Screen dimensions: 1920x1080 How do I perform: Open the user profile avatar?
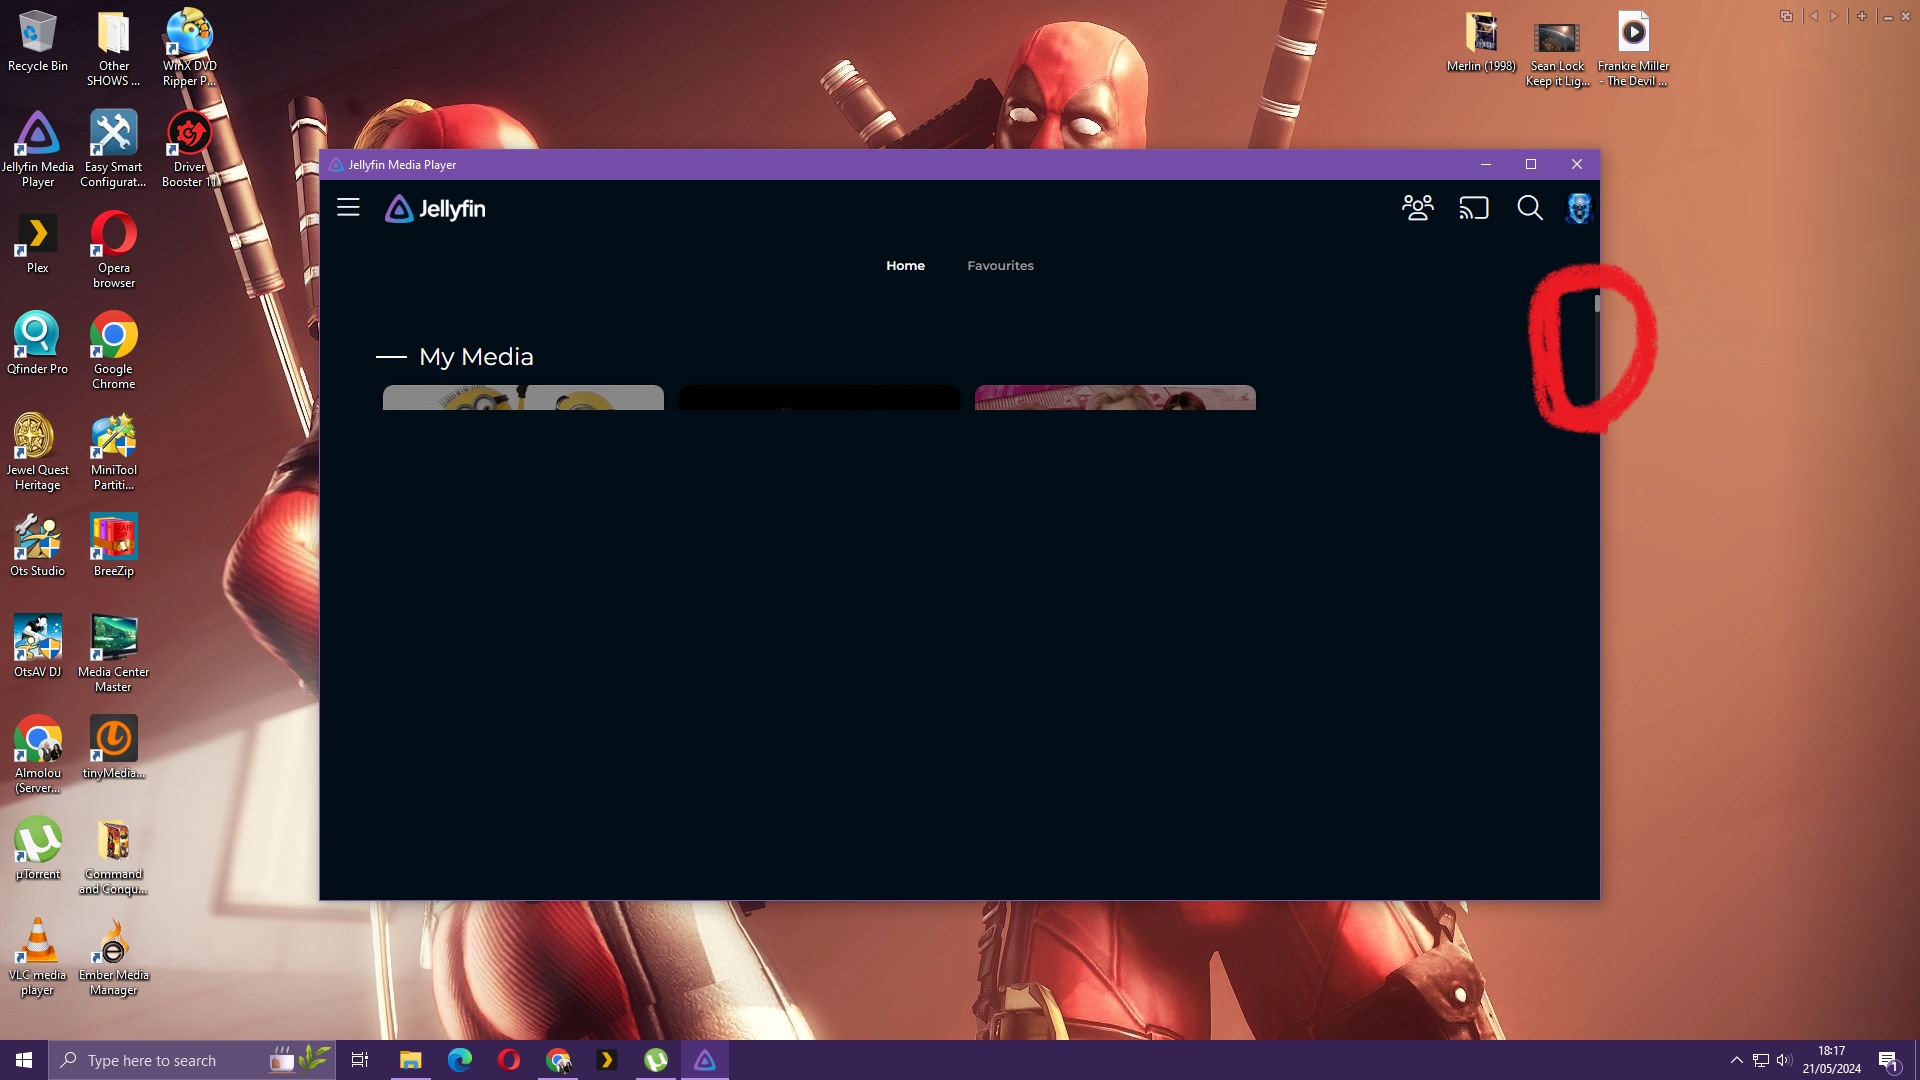pos(1578,208)
